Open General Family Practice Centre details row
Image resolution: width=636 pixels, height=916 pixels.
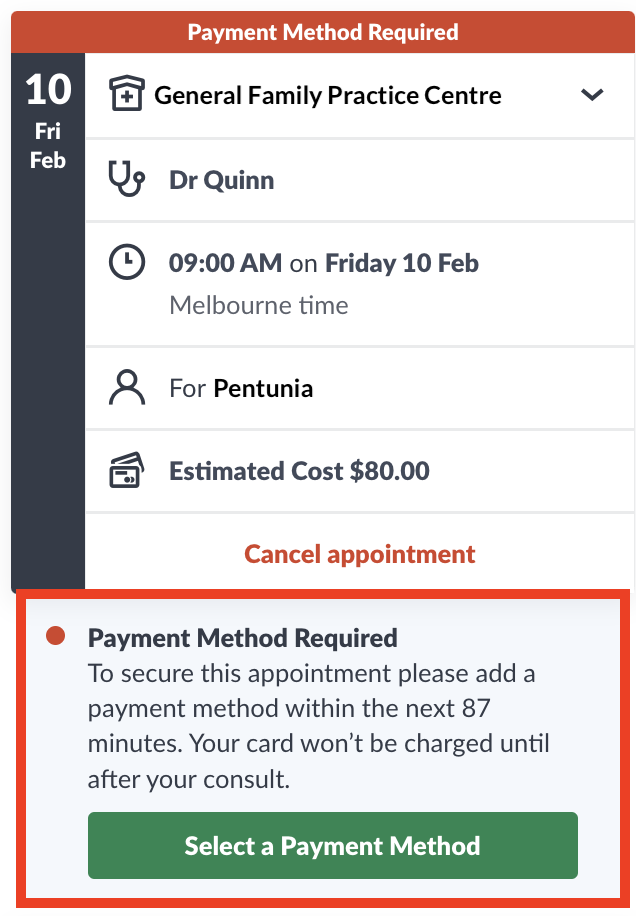click(360, 95)
